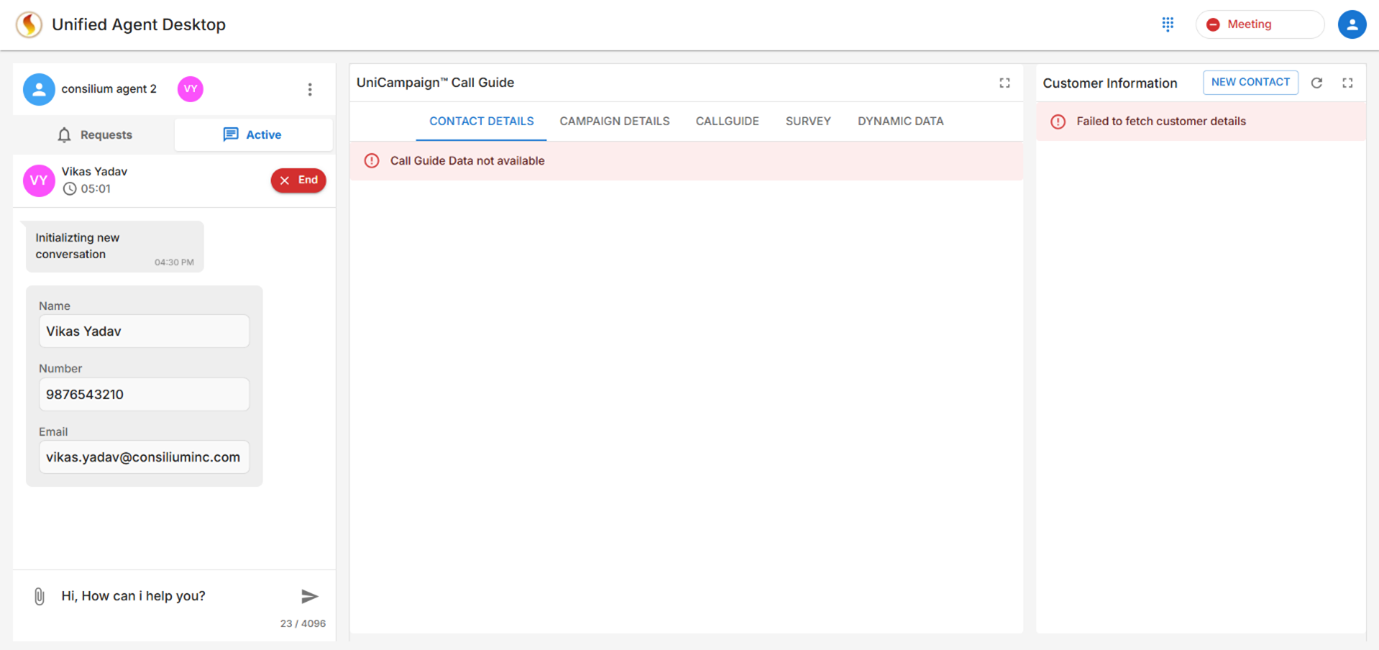Image resolution: width=1379 pixels, height=650 pixels.
Task: Switch to the Requests tab
Action: coord(94,135)
